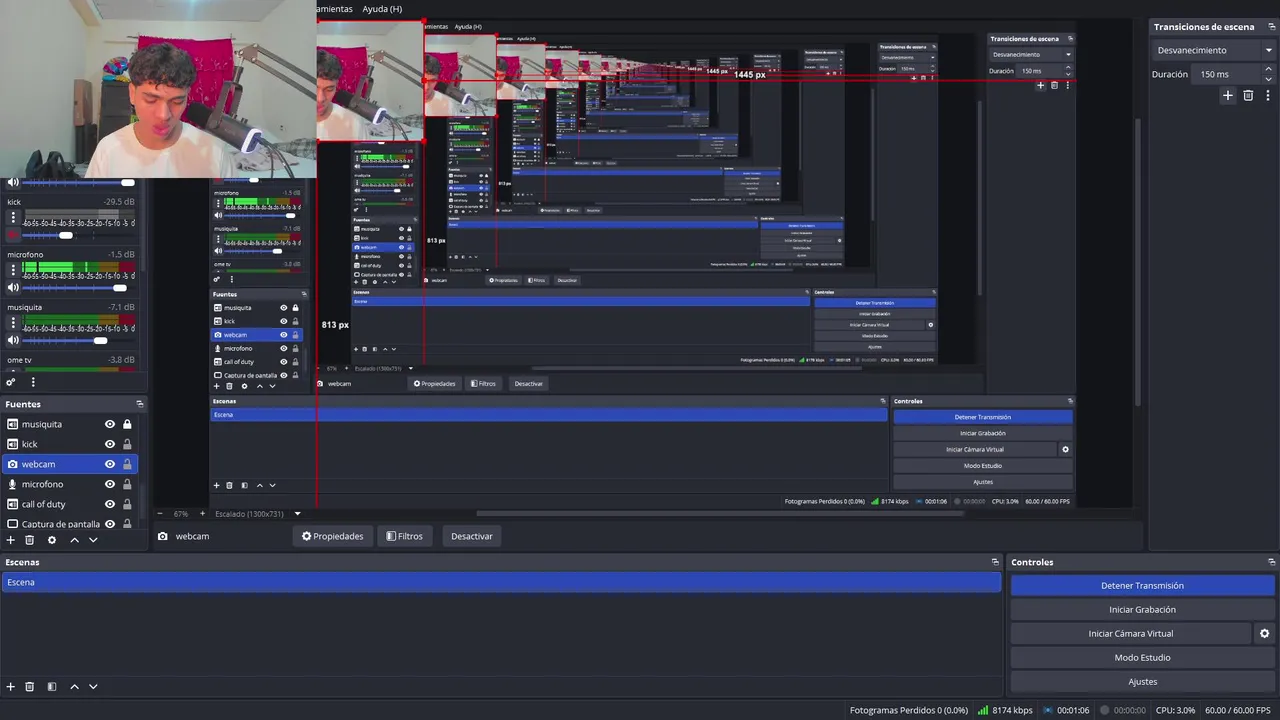Move selected source down in main Fuentes toolbar

(x=93, y=540)
